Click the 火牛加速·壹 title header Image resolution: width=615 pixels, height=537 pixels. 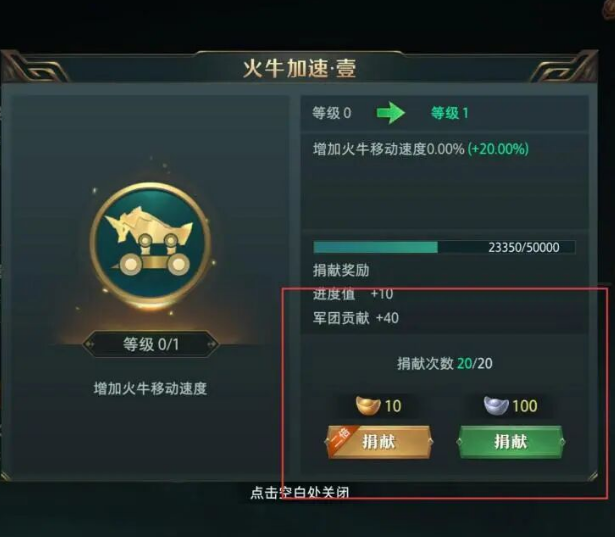tap(300, 69)
